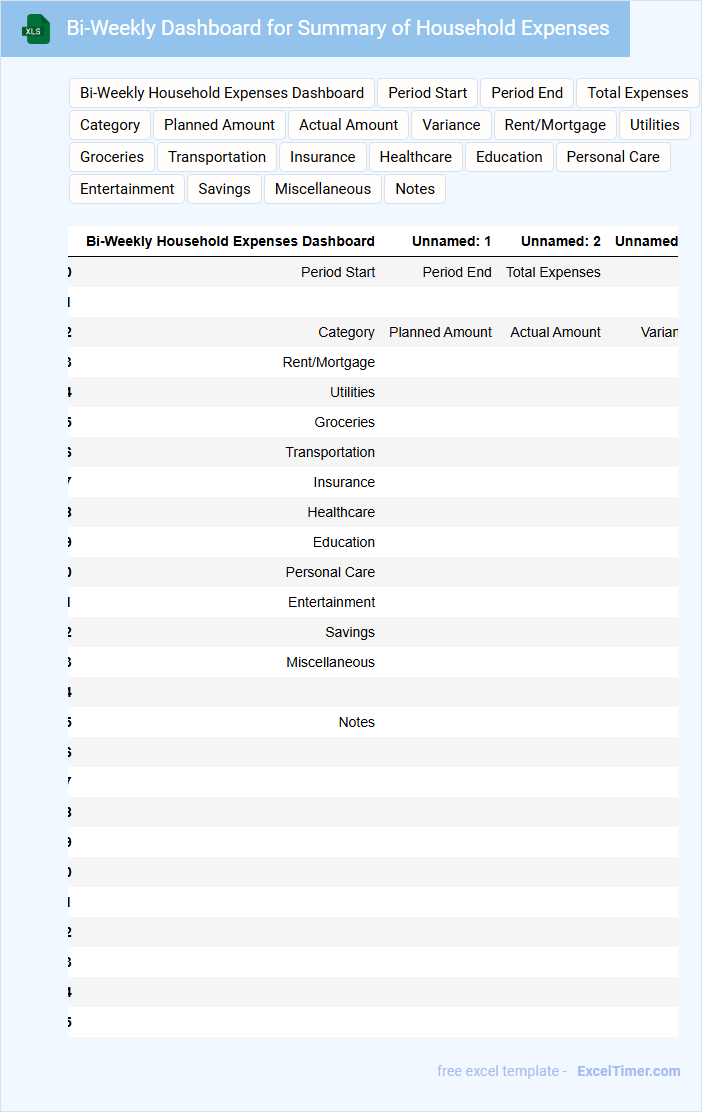Select the Period End tag

click(x=527, y=93)
